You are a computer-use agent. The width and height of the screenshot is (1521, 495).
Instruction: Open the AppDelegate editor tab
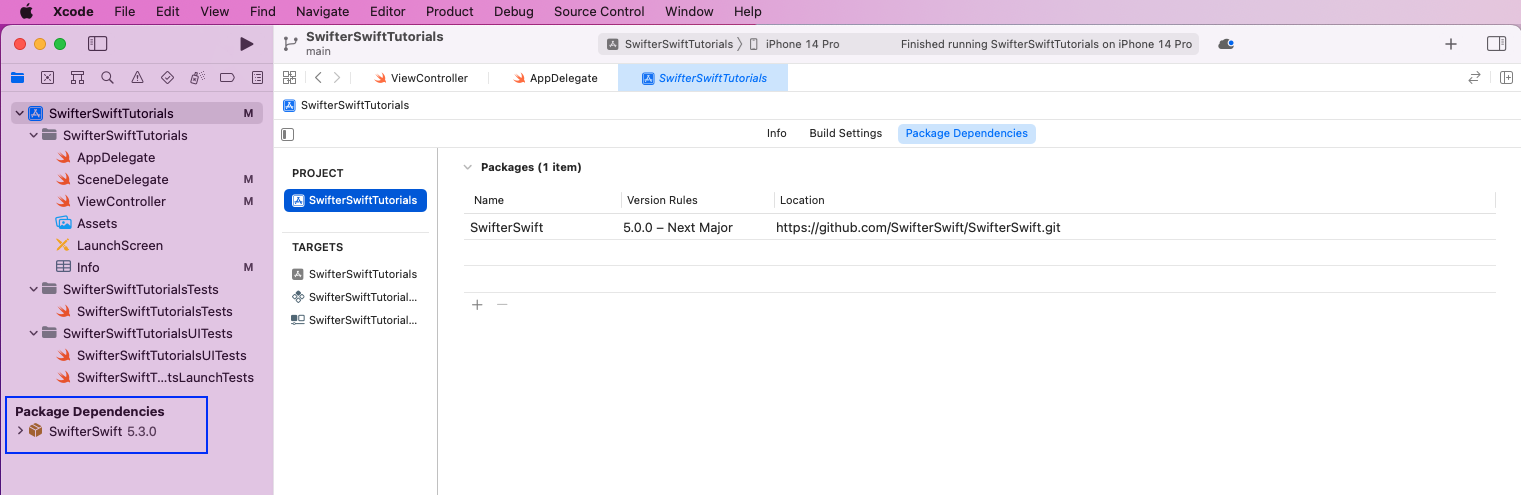[556, 78]
